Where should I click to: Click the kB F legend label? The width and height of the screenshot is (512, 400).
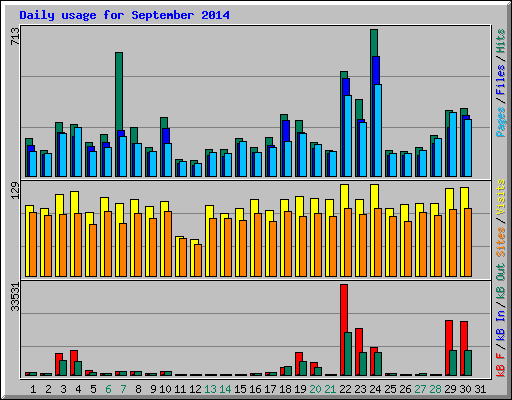coord(501,364)
